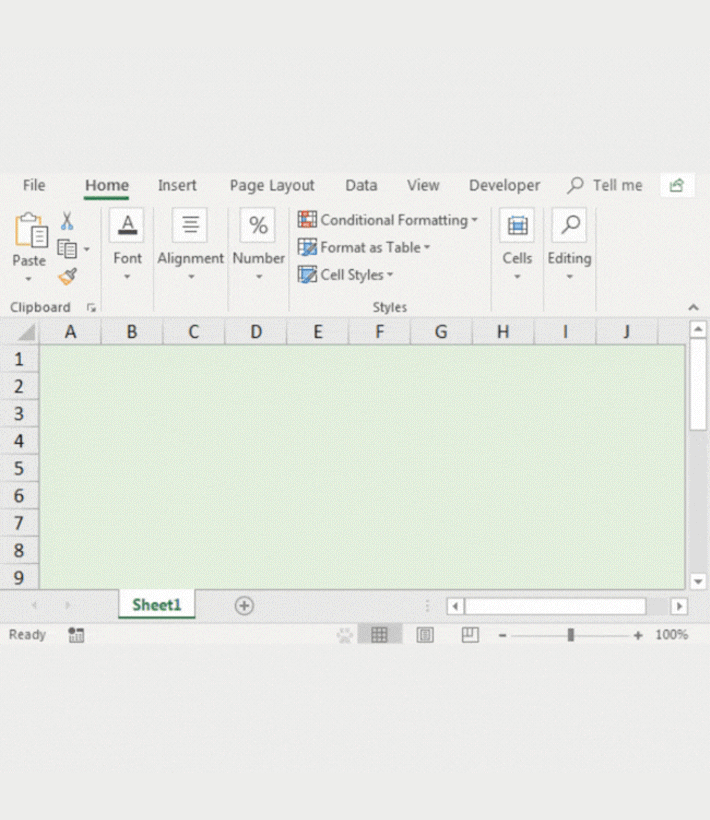
Task: Click the Ready status text
Action: 27,635
